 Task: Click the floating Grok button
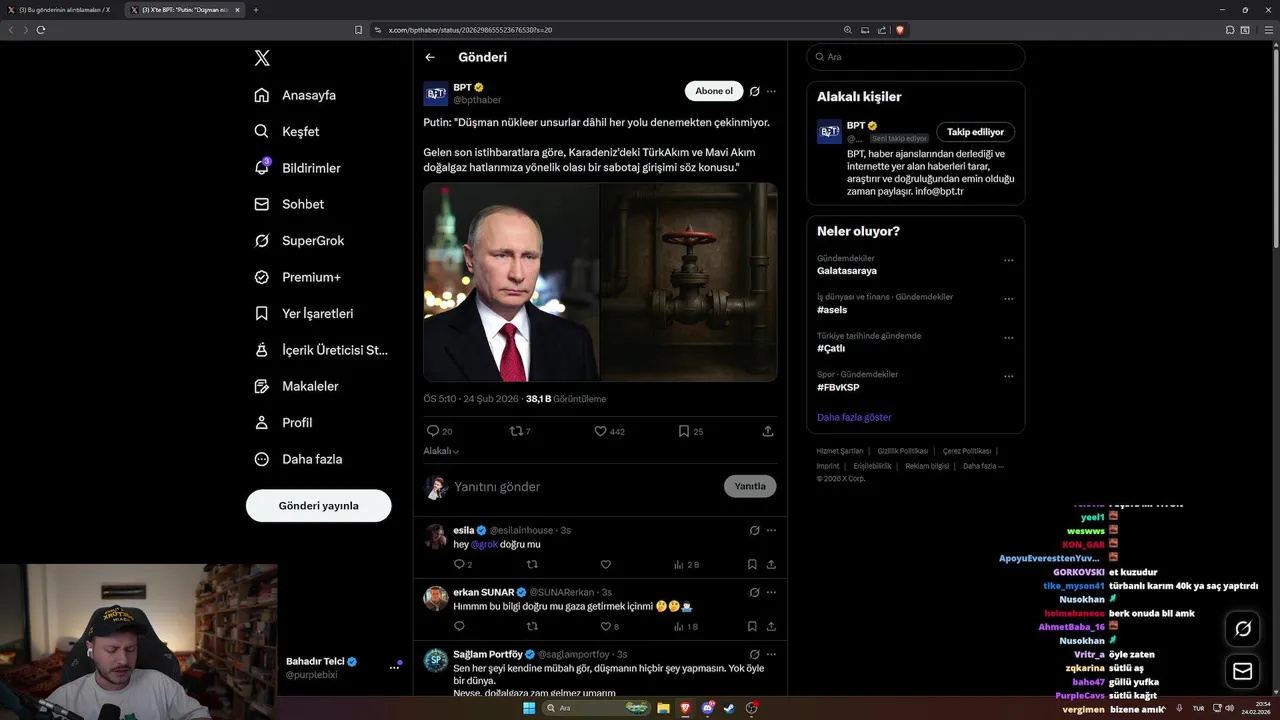pos(1243,629)
